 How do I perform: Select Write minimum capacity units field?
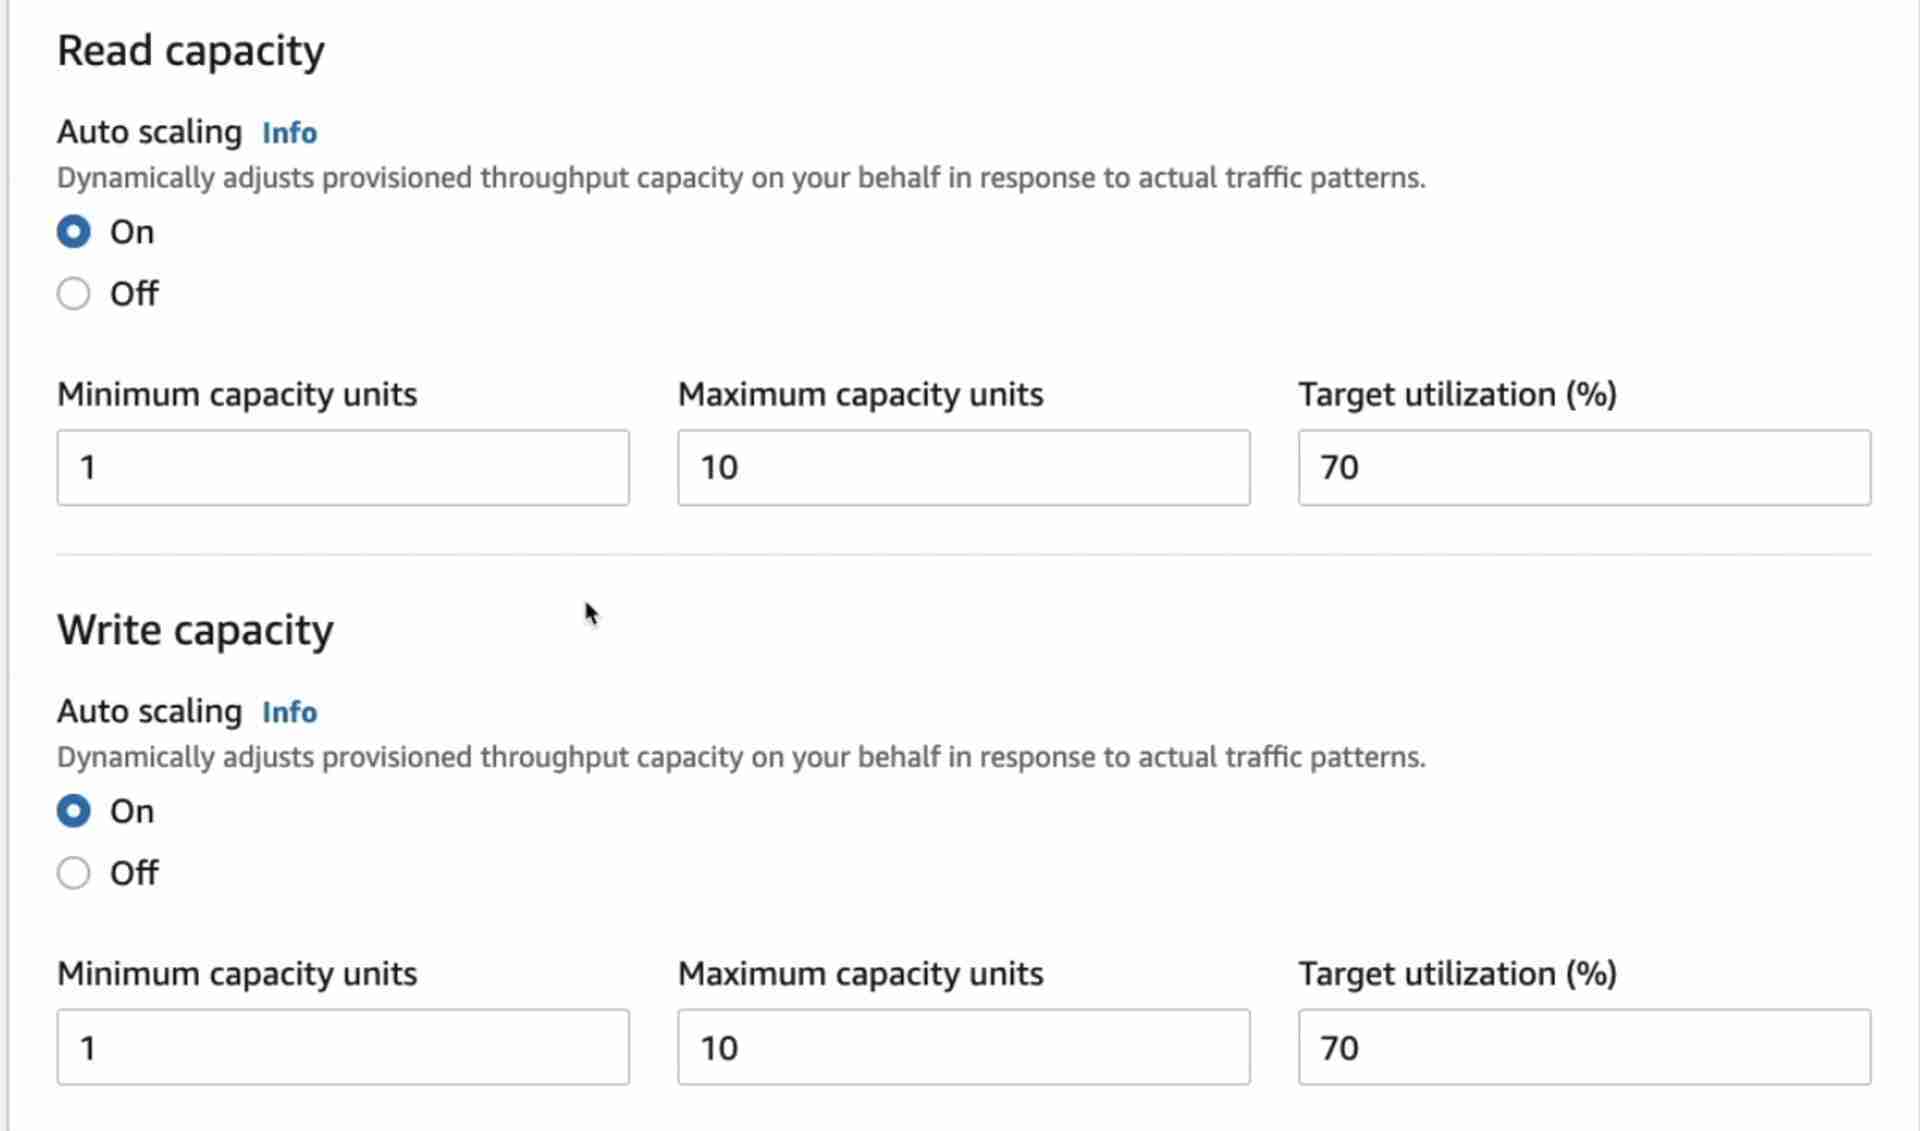(x=343, y=1048)
